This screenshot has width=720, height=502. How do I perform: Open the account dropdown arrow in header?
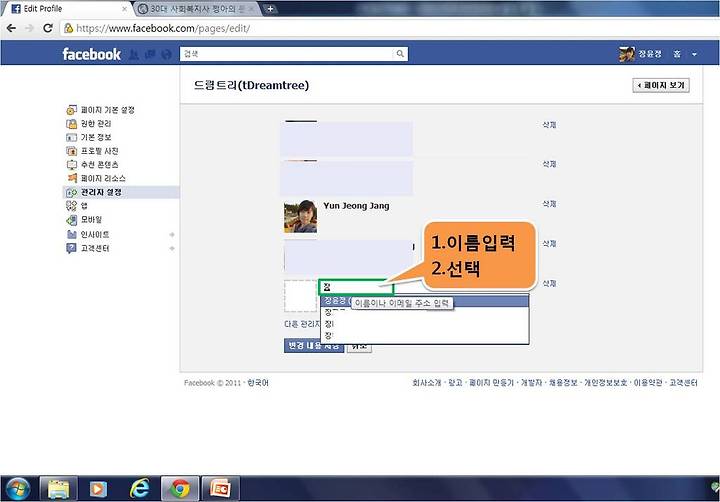[x=694, y=54]
